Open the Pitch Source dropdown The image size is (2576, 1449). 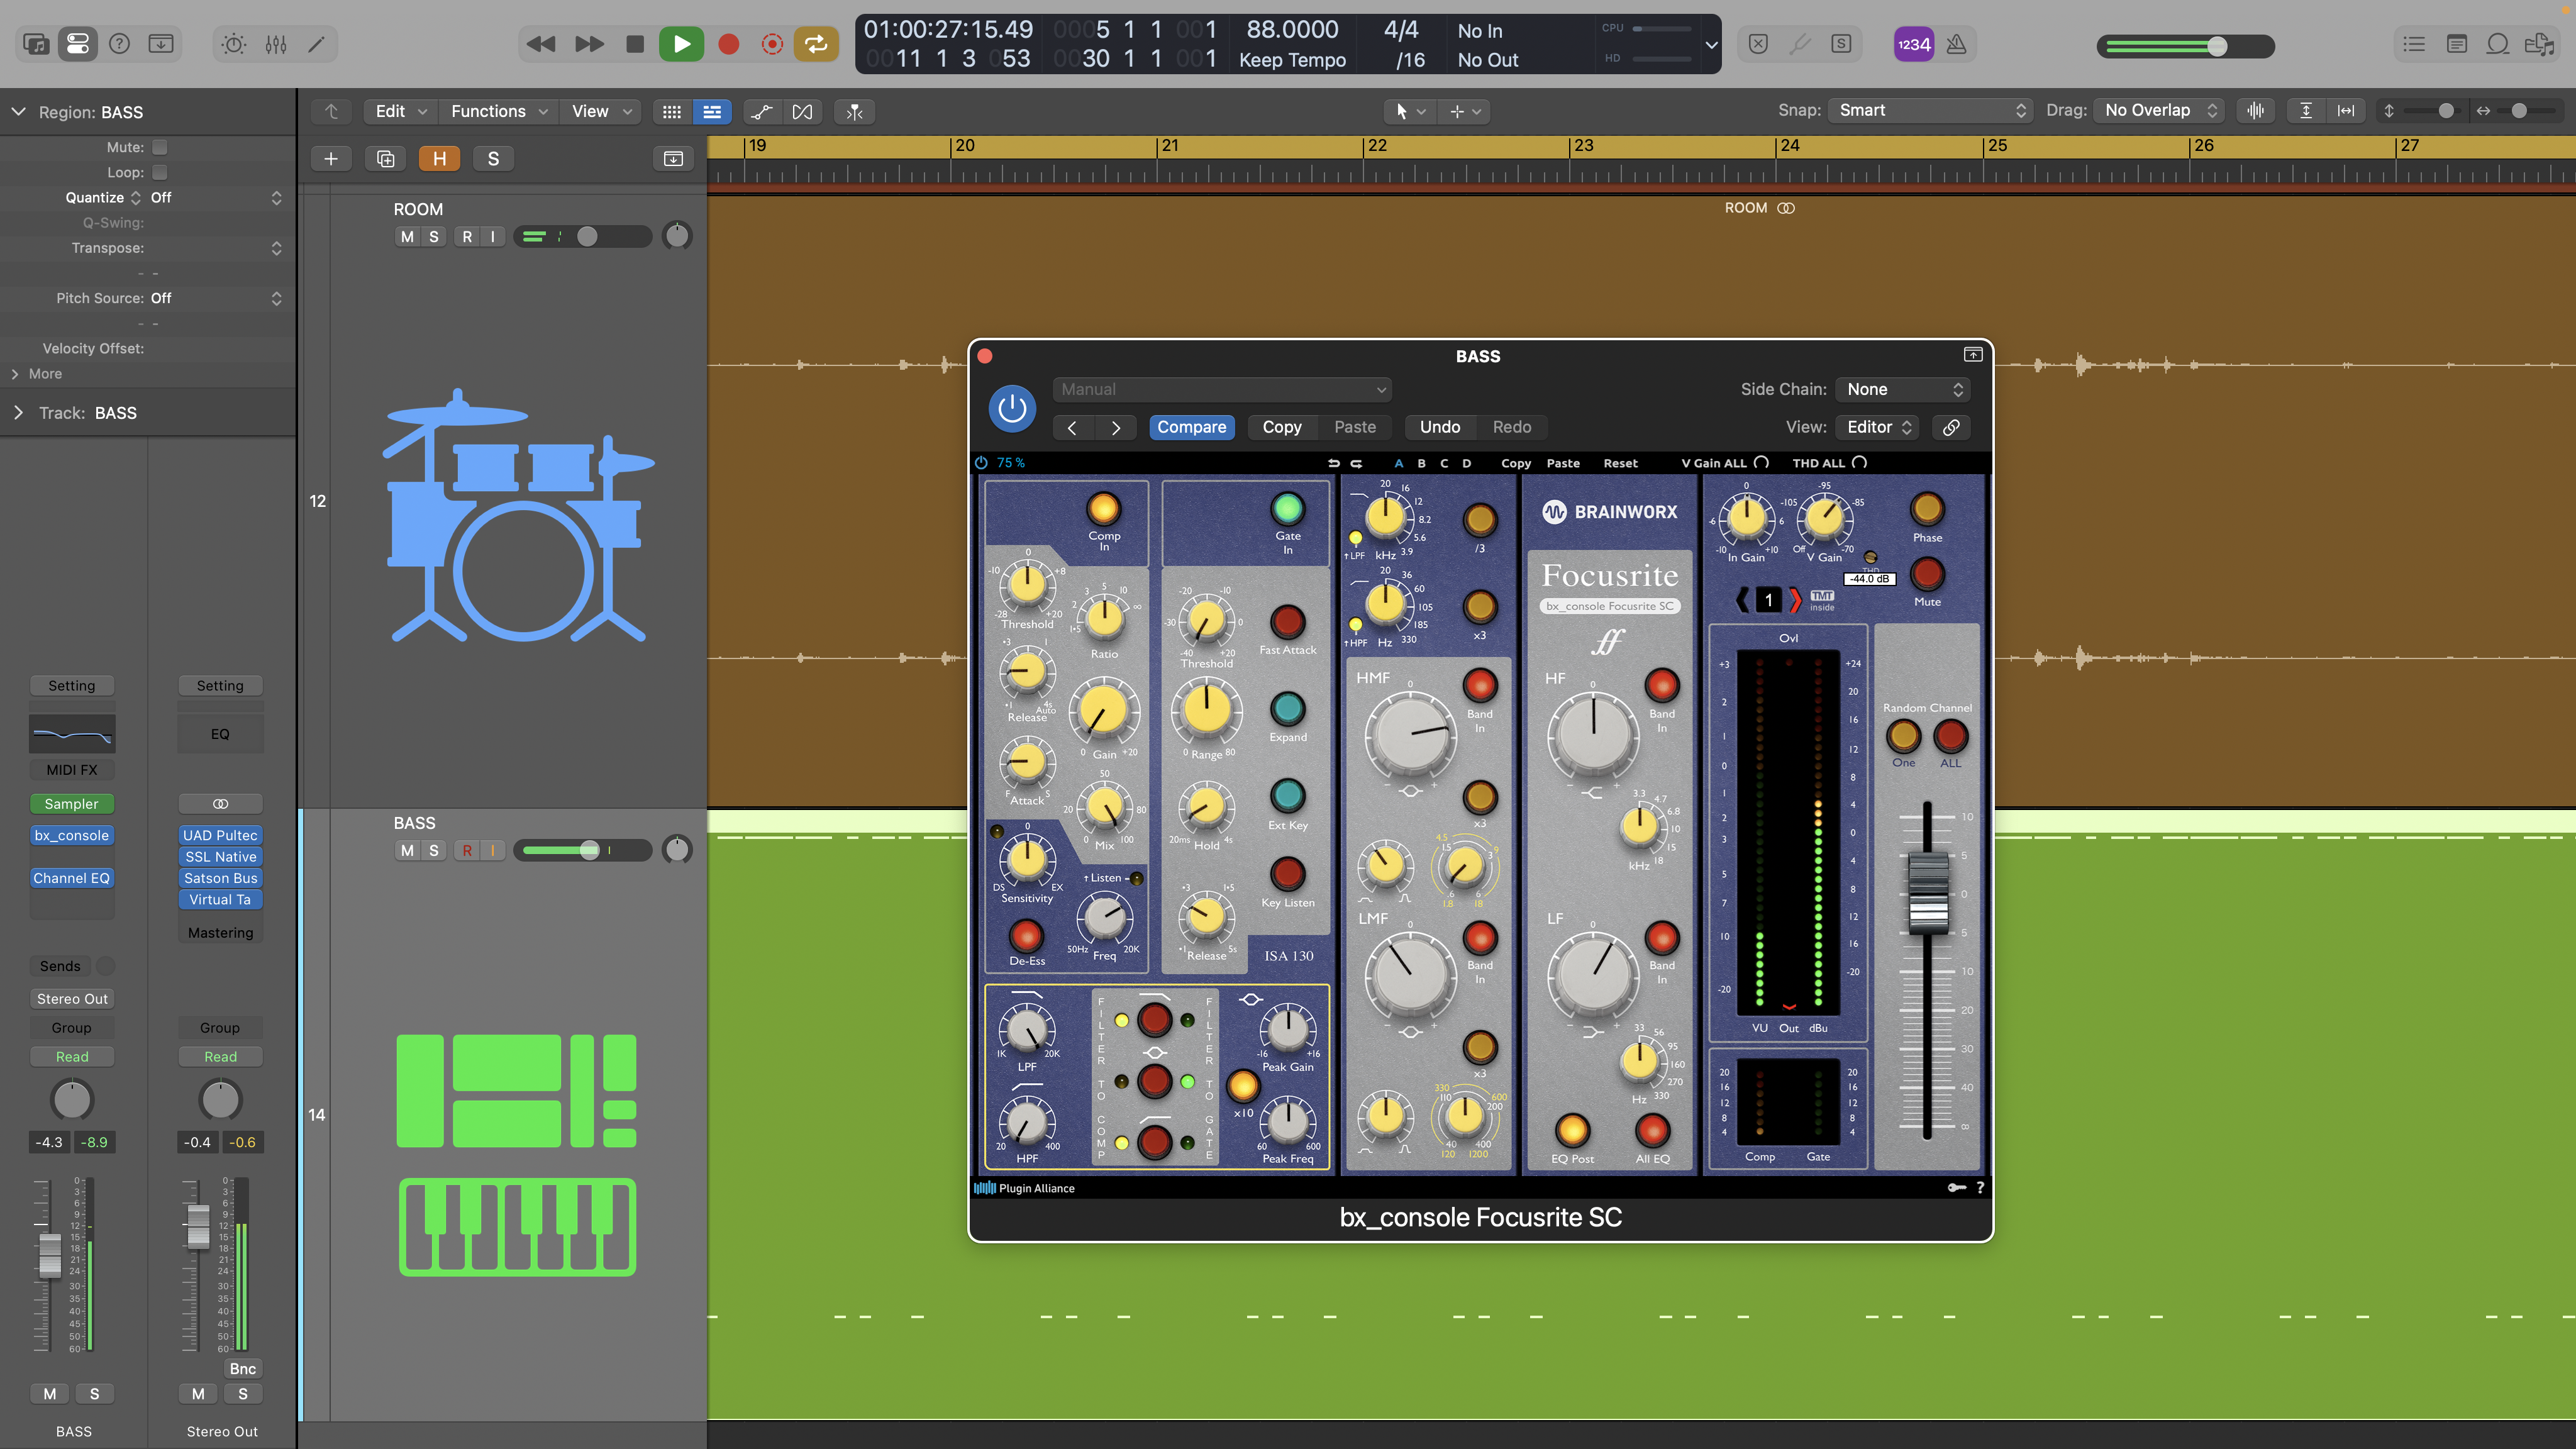click(216, 298)
